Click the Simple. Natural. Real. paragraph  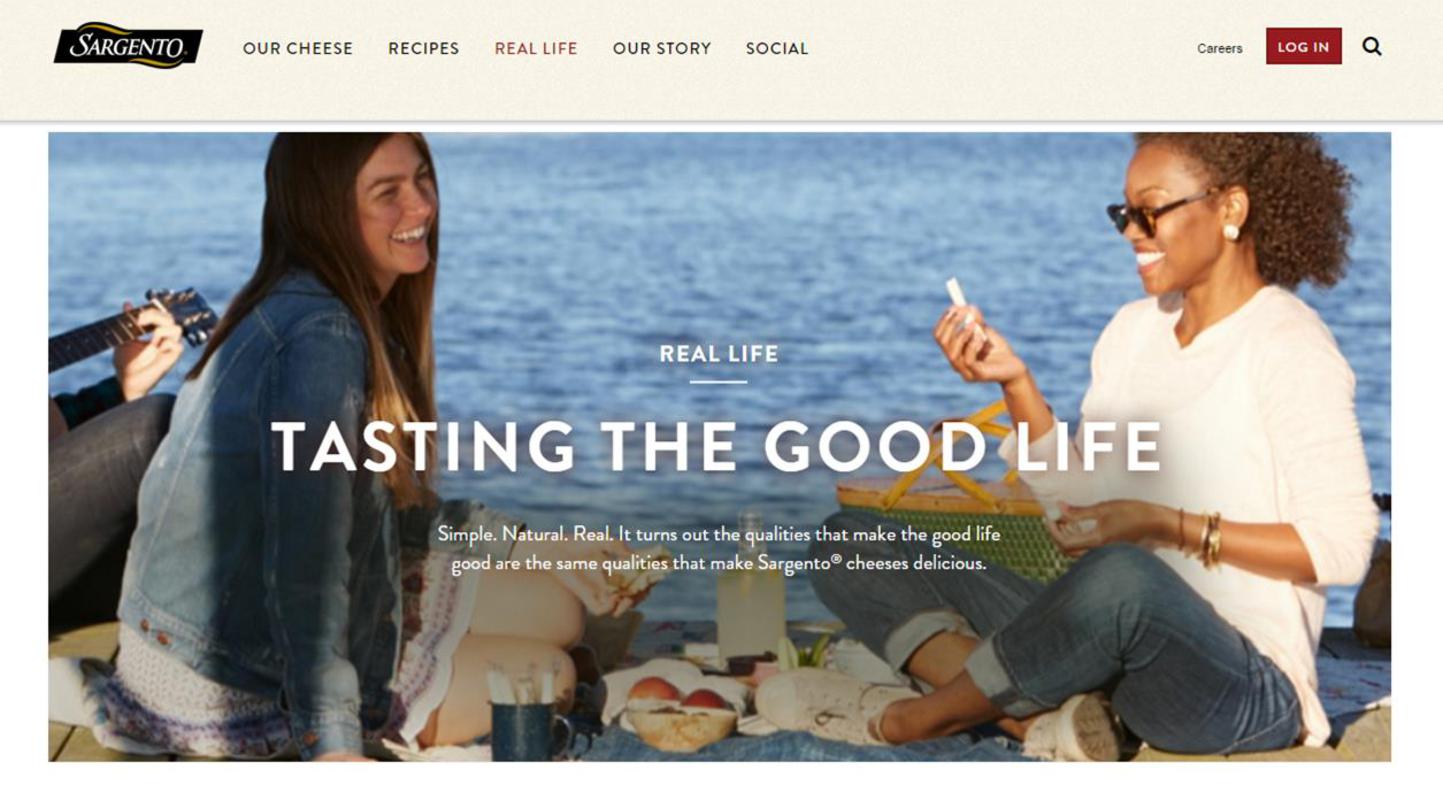click(x=718, y=548)
